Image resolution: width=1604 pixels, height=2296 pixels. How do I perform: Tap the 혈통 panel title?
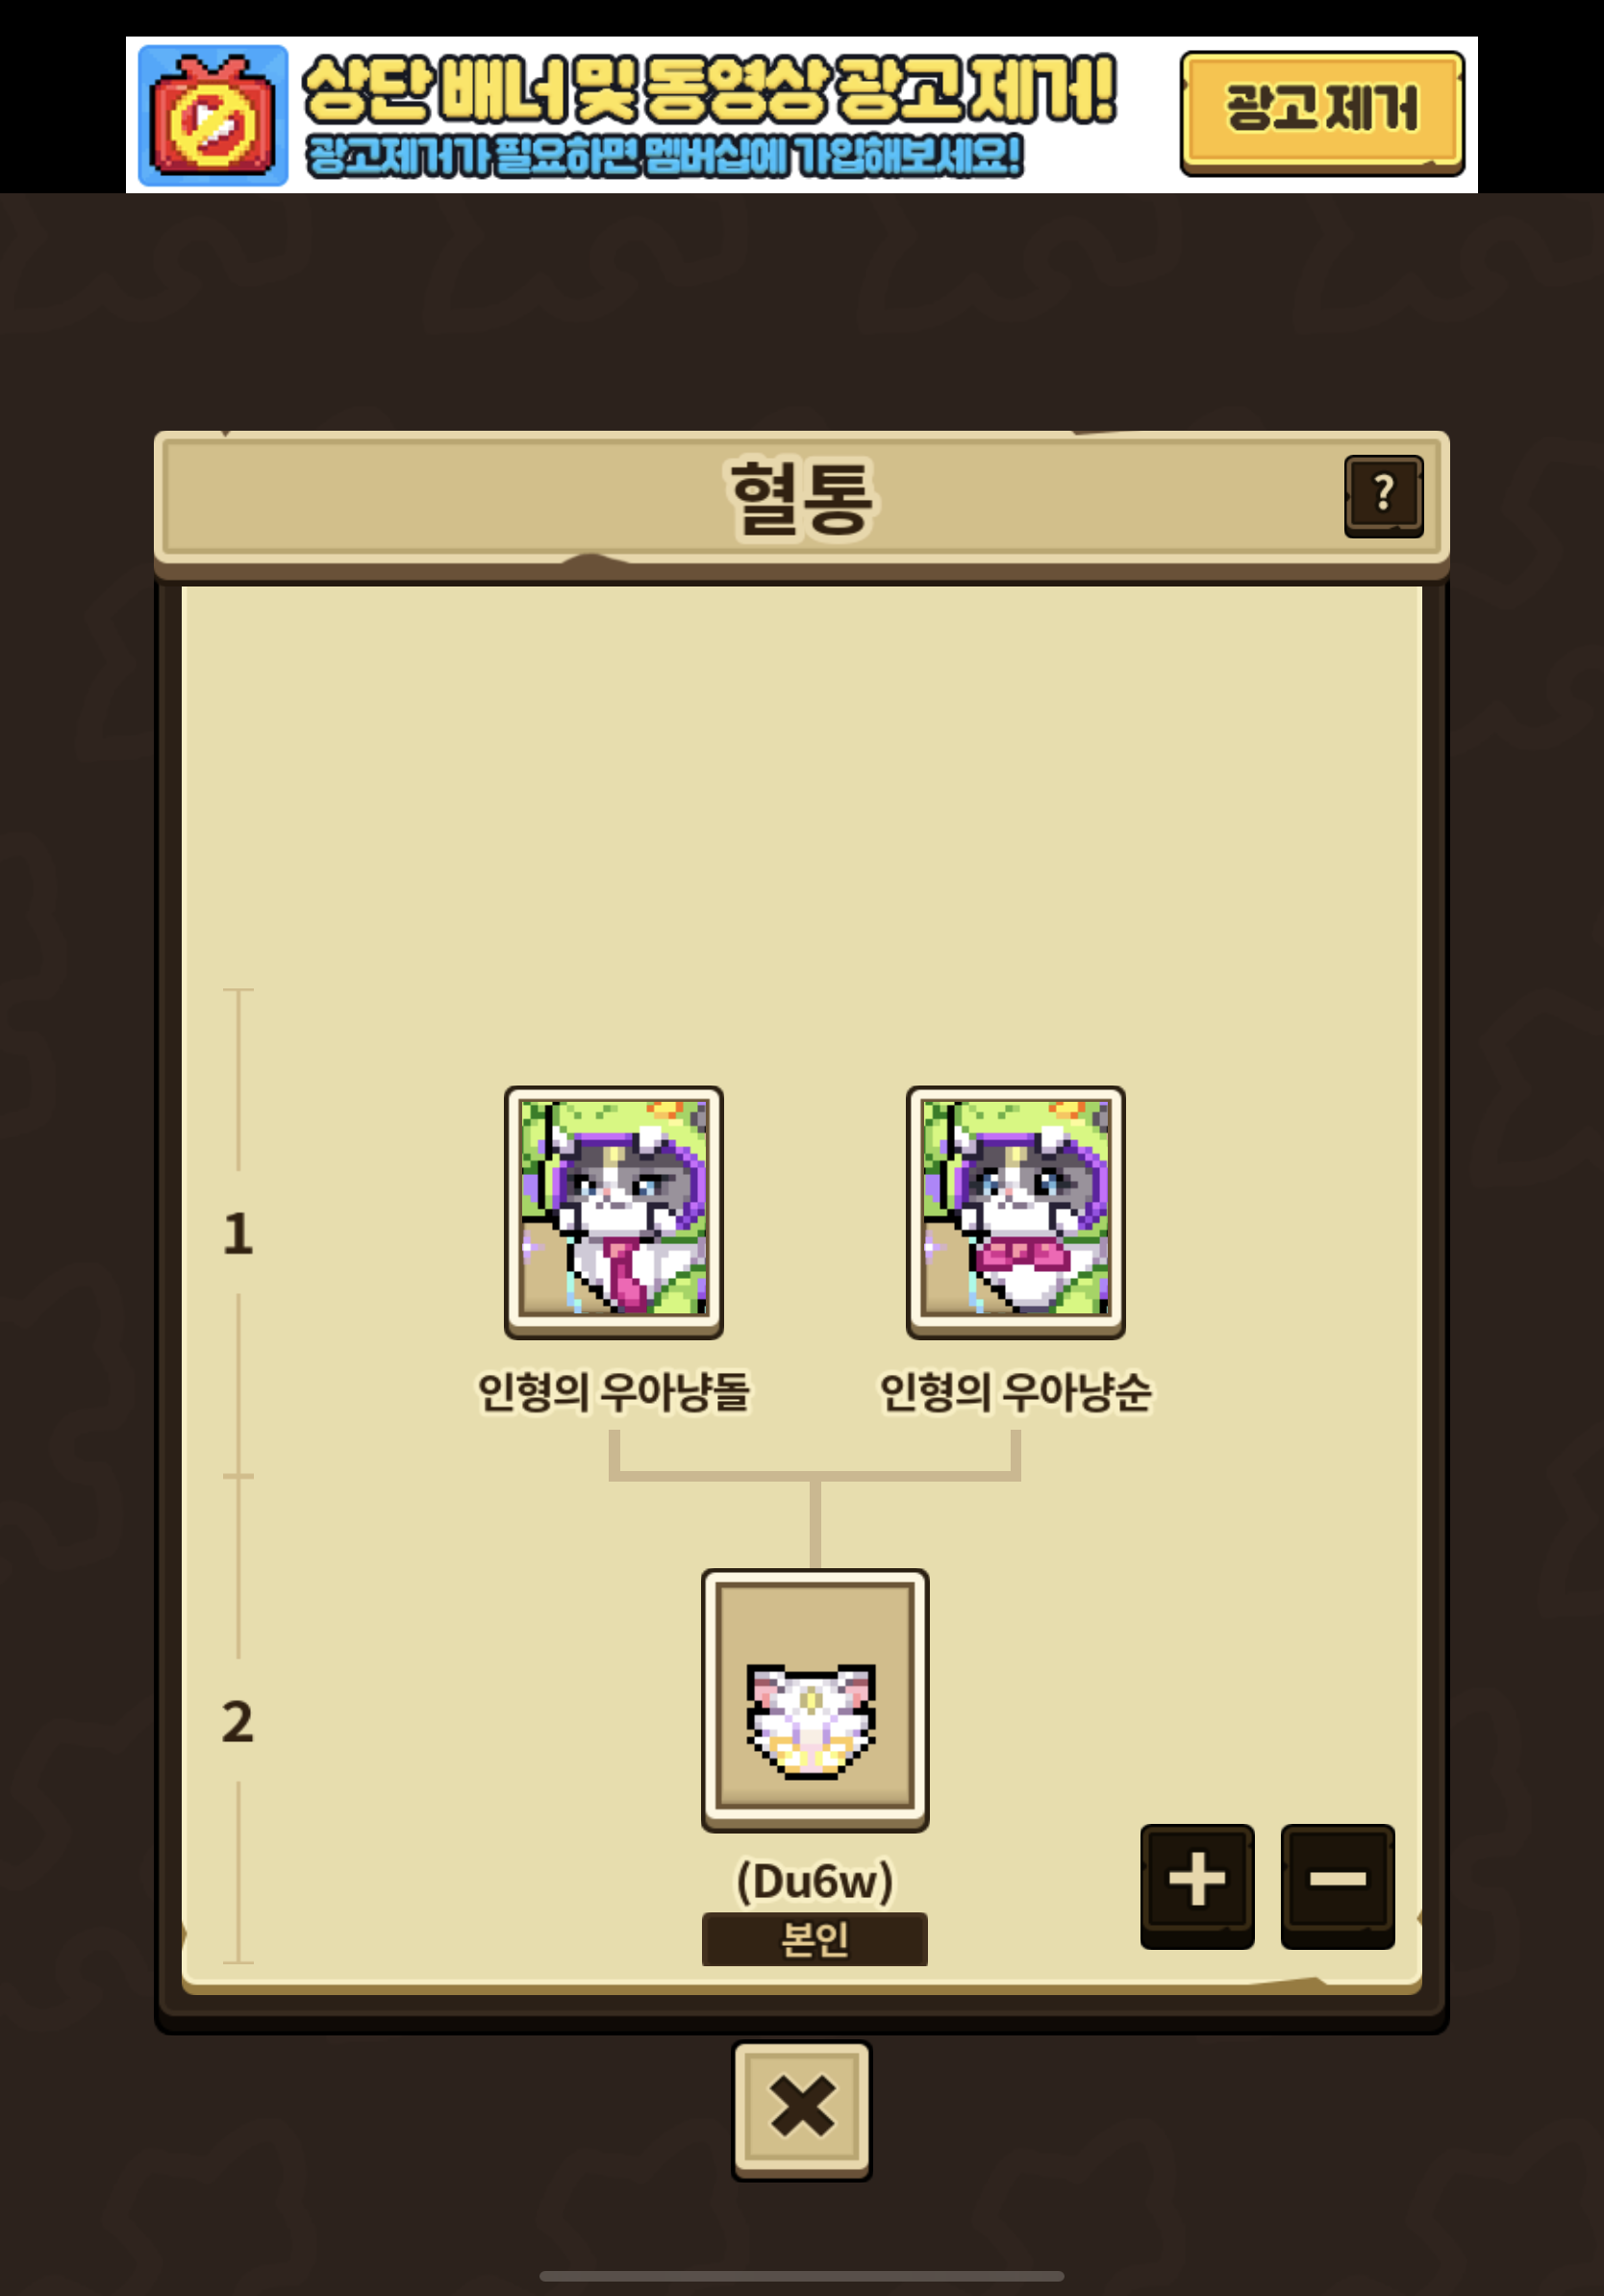pyautogui.click(x=801, y=498)
